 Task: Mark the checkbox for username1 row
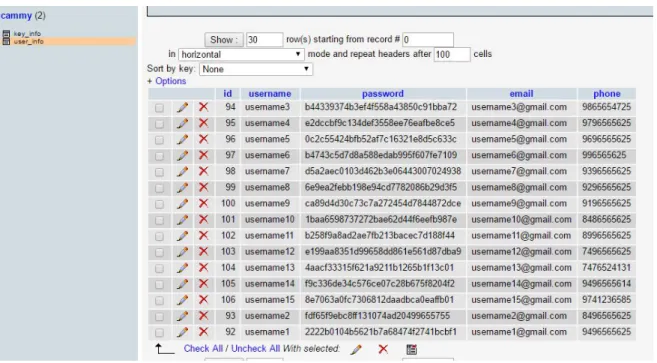tap(159, 332)
